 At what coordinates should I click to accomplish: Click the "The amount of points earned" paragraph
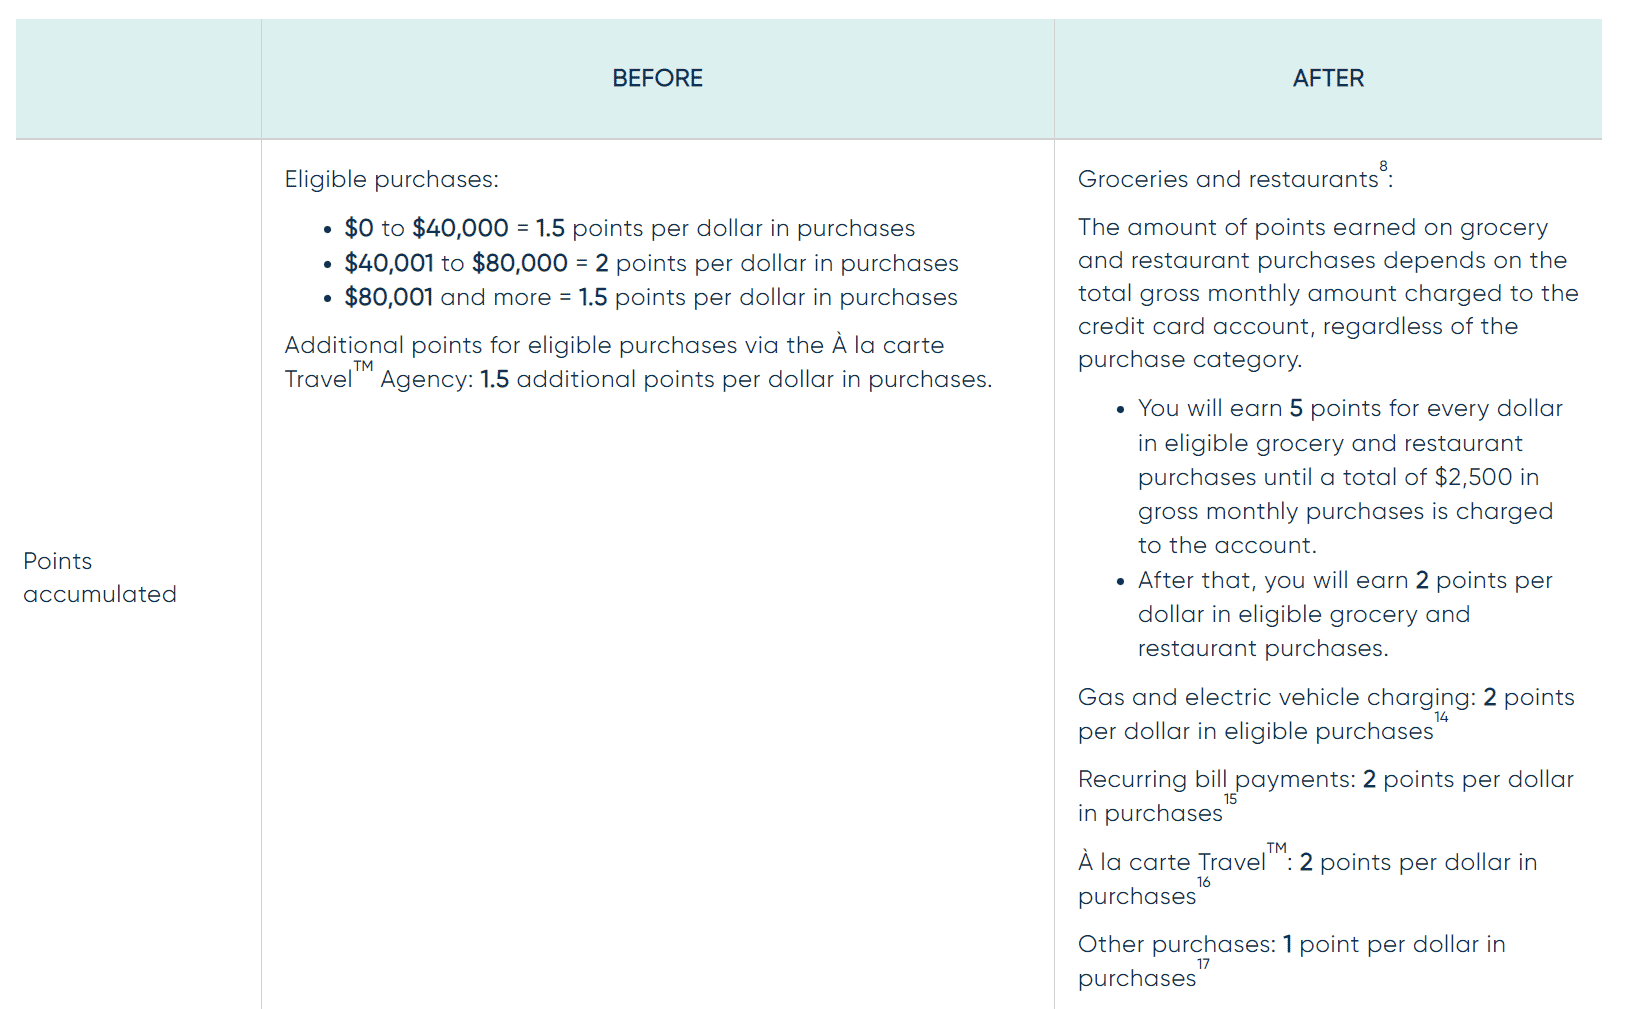[x=1328, y=293]
